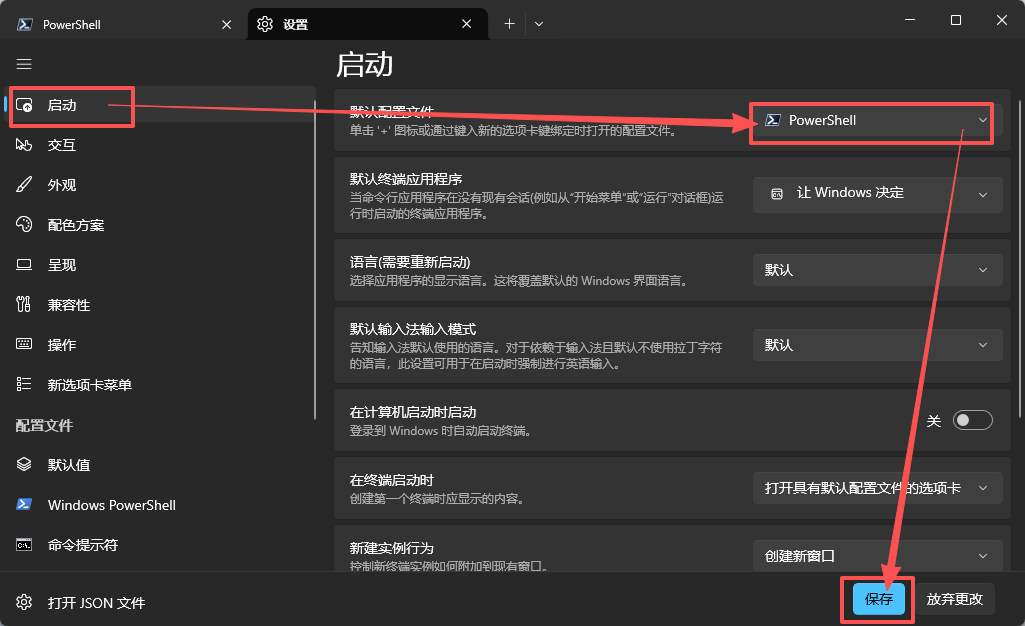Open the 操作 keyboard actions icon
This screenshot has width=1025, height=626.
(24, 344)
